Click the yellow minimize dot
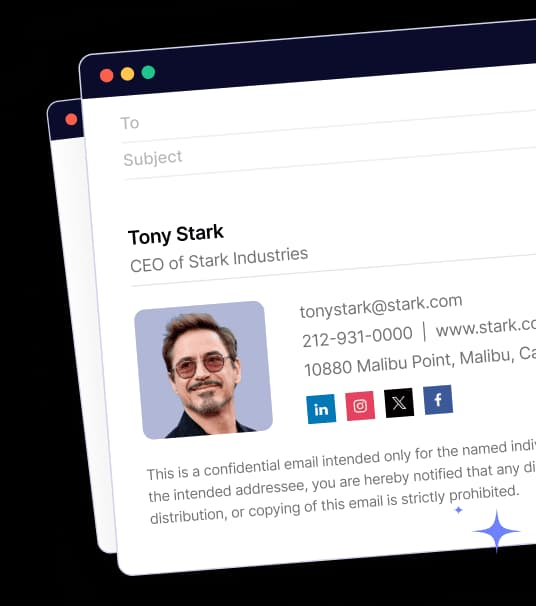 tap(128, 73)
